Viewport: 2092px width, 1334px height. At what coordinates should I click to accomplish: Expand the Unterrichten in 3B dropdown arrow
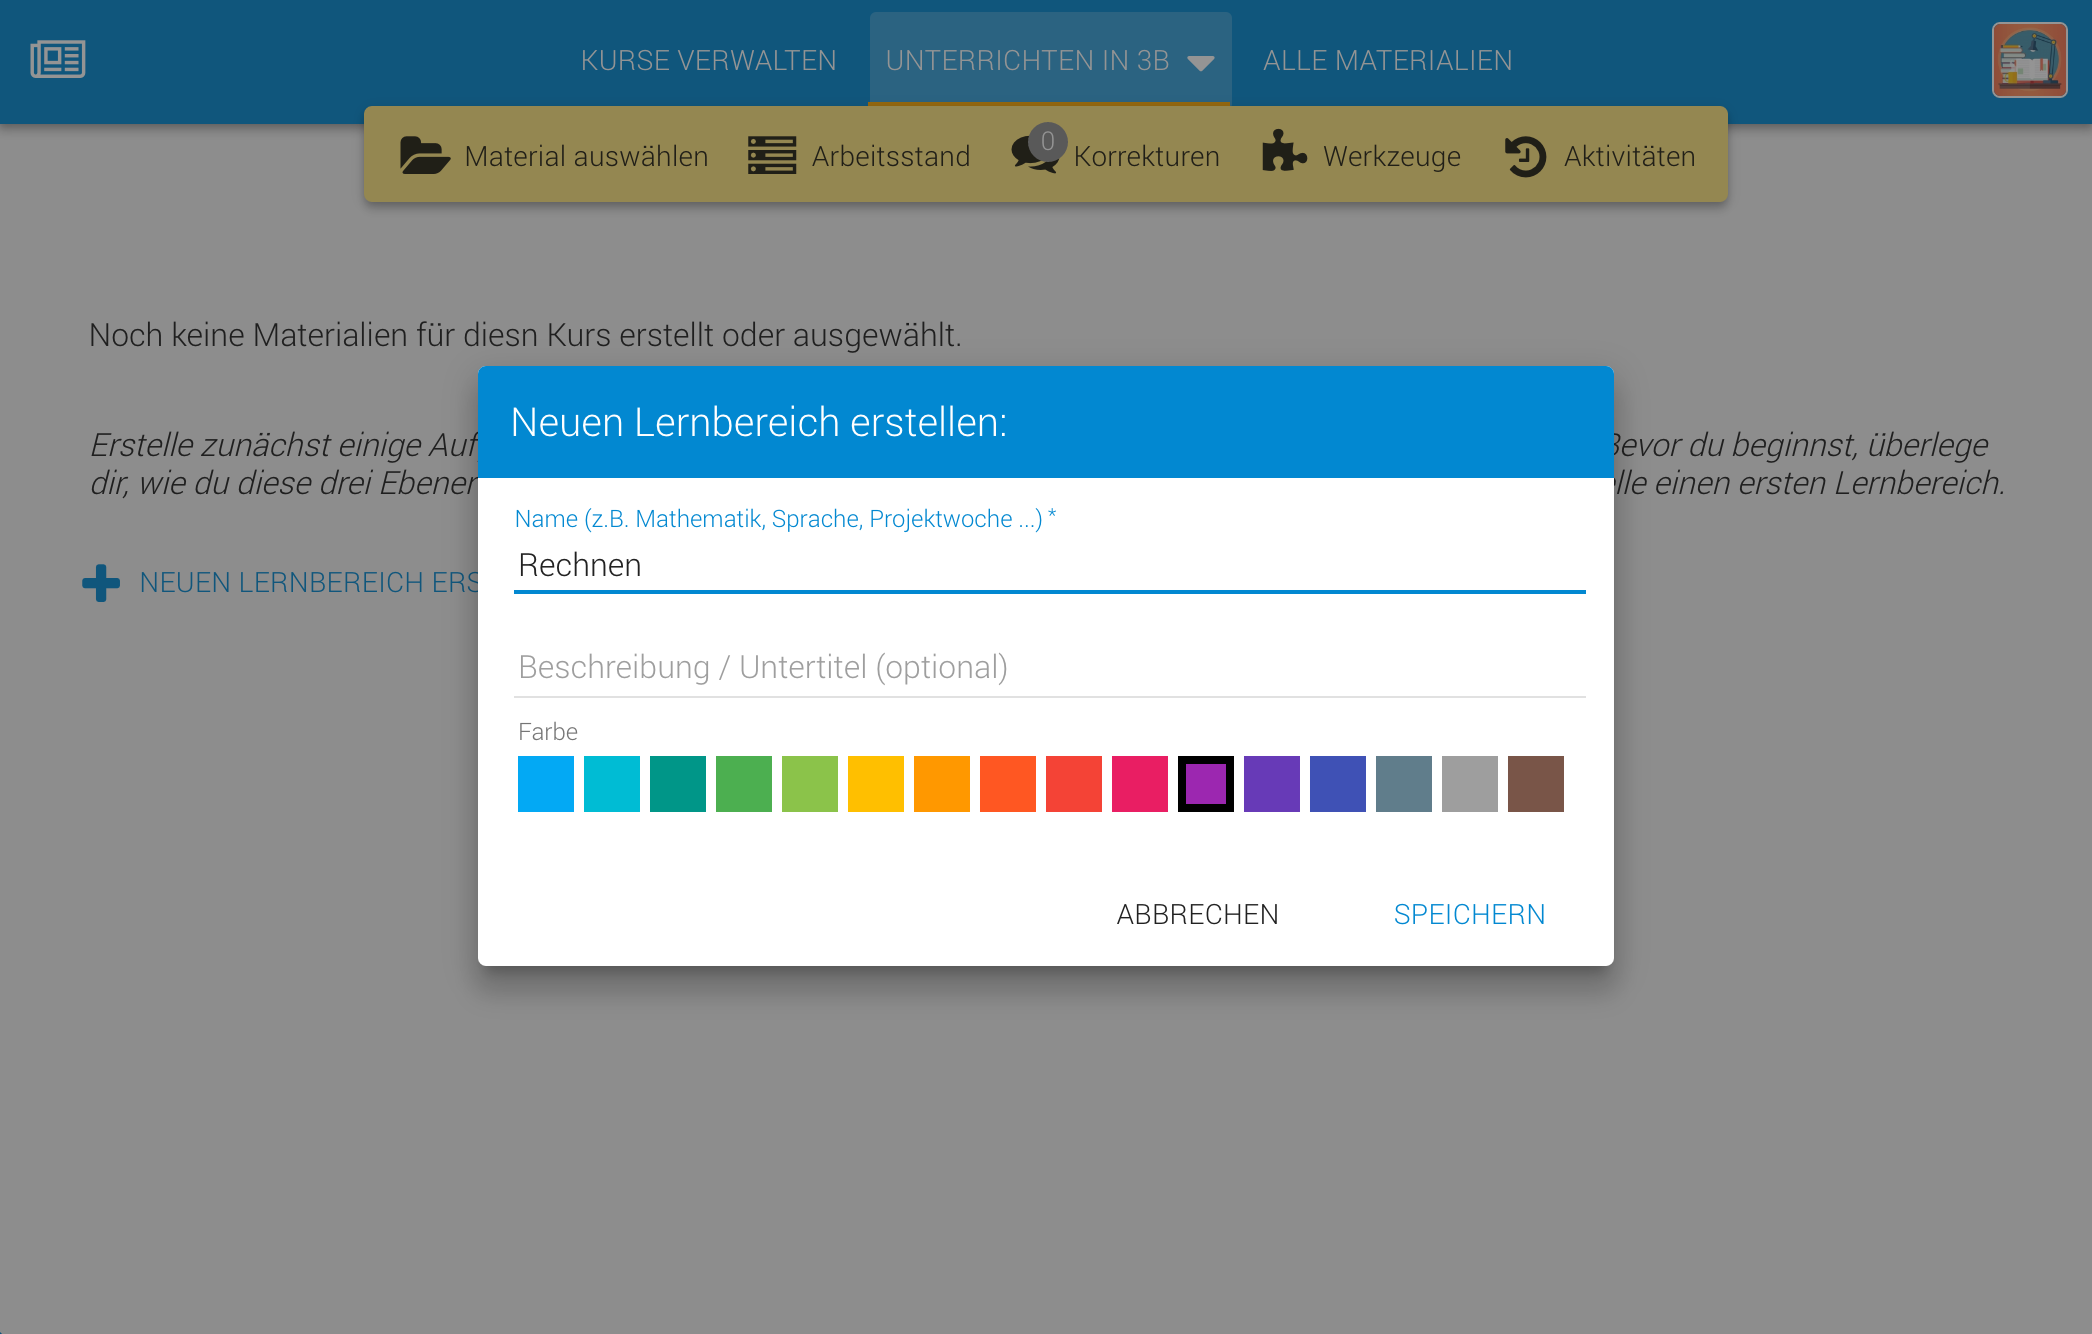(1201, 62)
